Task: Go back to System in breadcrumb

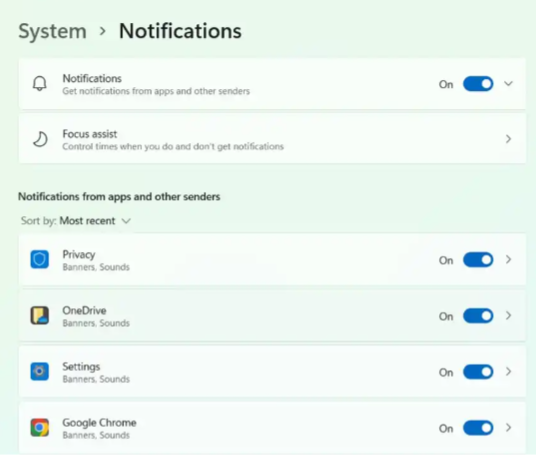Action: pos(52,31)
